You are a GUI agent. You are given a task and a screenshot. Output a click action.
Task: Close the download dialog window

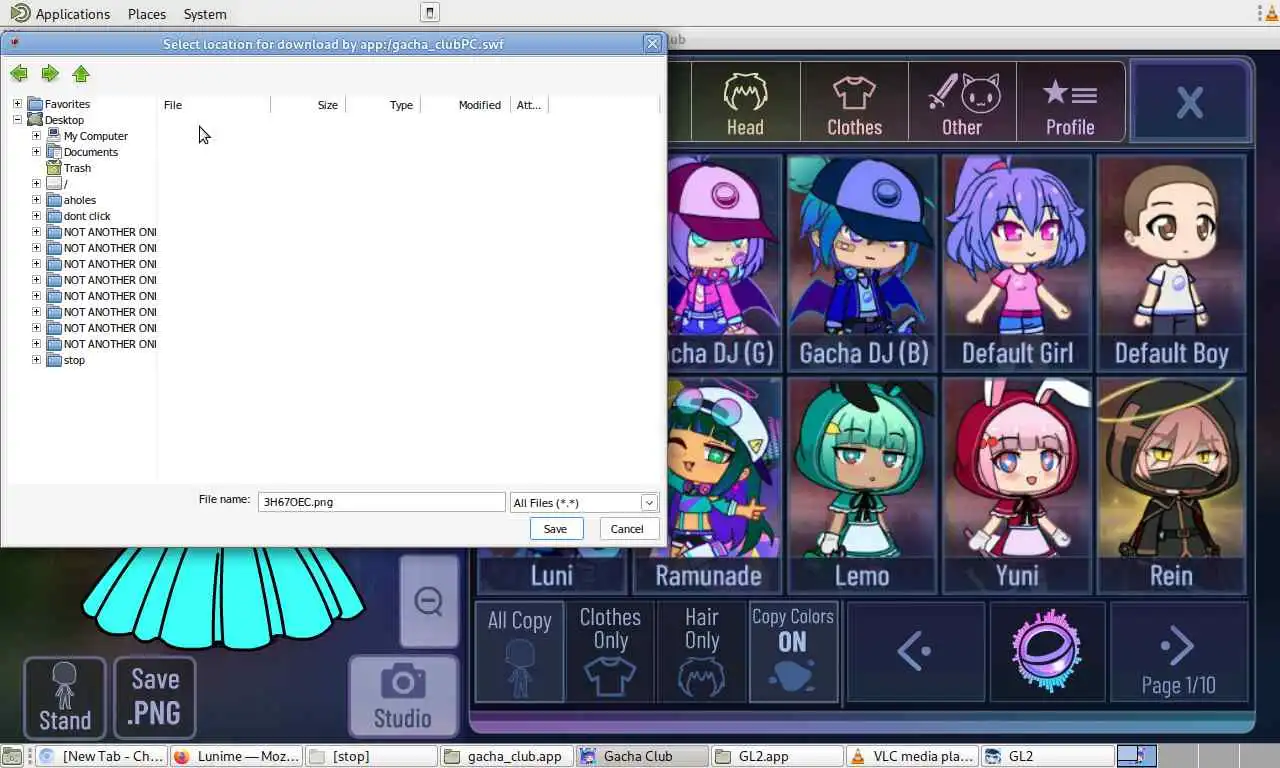652,44
